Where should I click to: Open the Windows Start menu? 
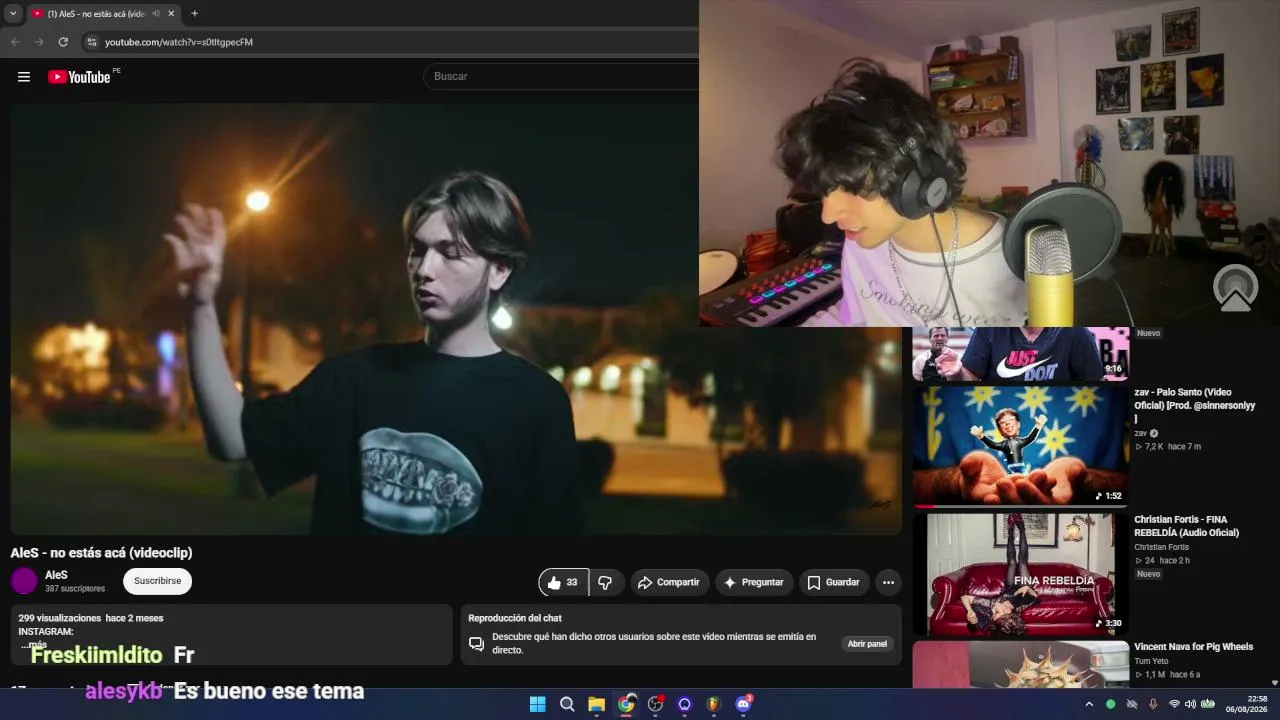[537, 704]
